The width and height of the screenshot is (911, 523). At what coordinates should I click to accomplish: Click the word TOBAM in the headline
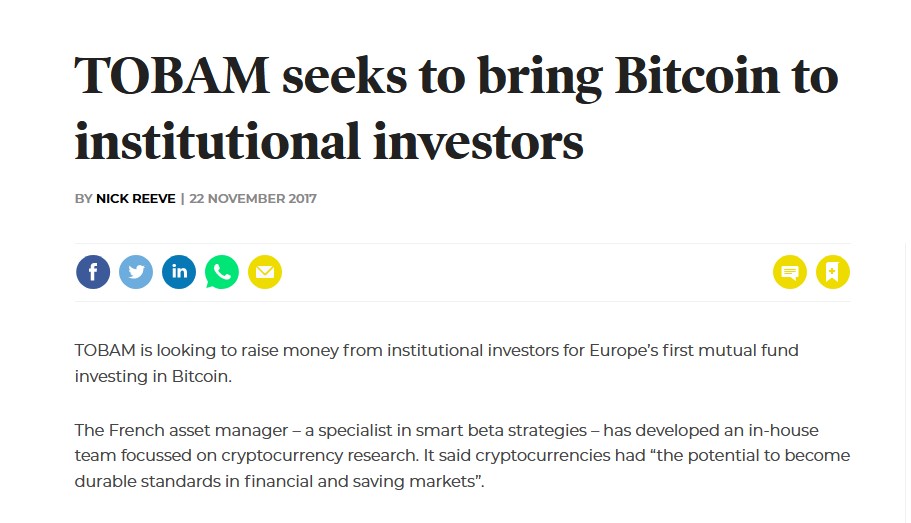(x=172, y=76)
